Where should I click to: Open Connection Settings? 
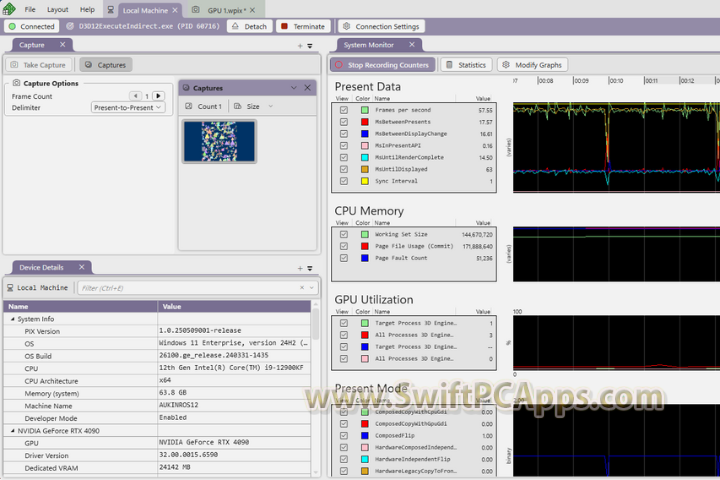coord(380,26)
